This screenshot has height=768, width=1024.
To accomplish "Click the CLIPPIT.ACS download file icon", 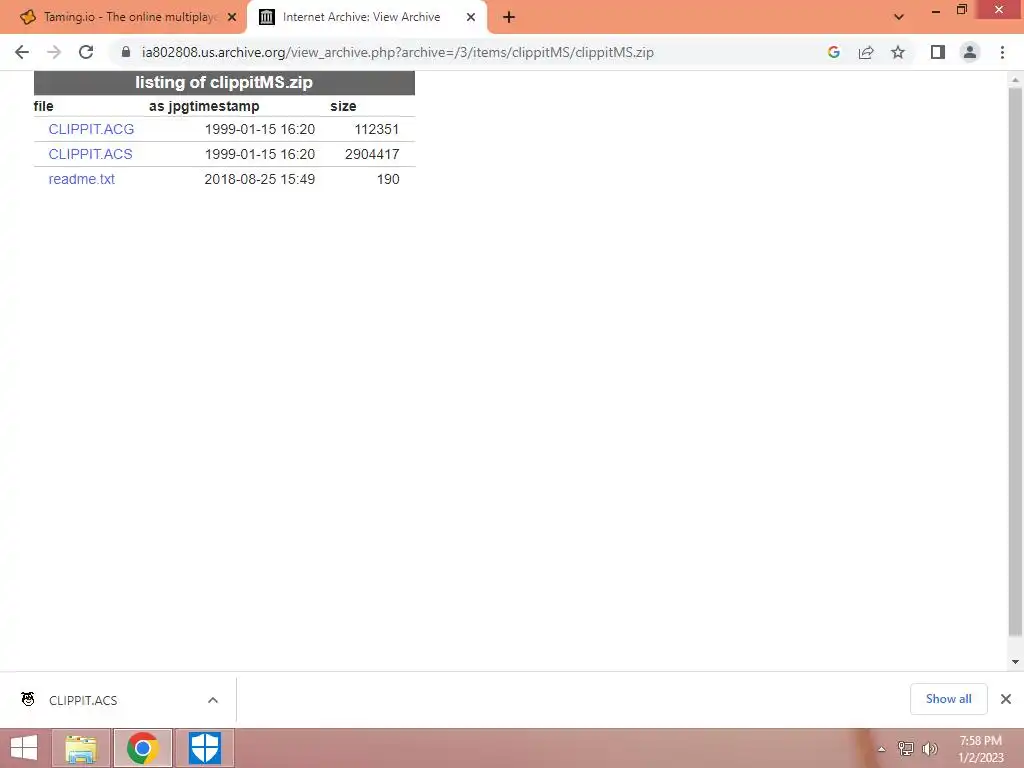I will click(27, 699).
